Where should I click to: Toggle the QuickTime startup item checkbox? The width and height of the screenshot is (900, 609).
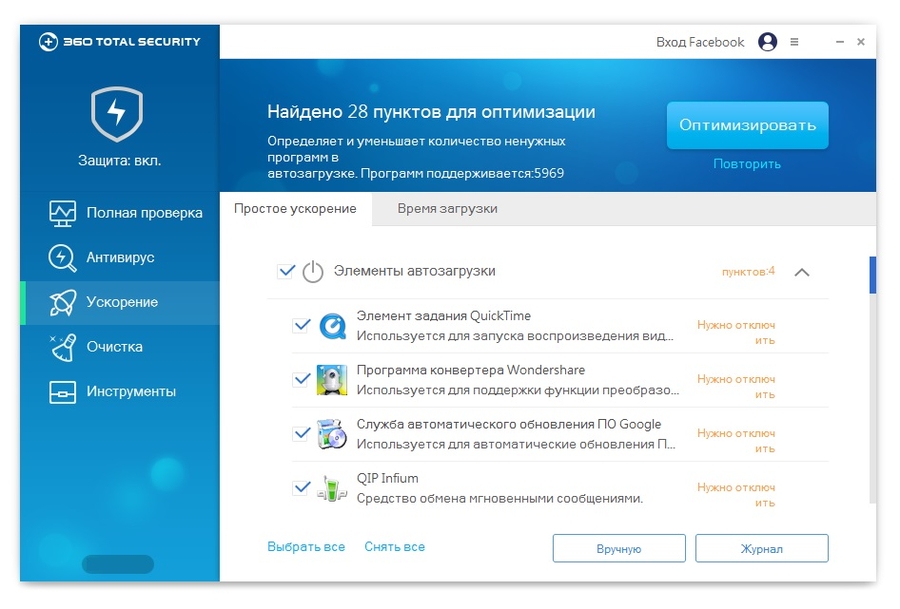pos(300,325)
